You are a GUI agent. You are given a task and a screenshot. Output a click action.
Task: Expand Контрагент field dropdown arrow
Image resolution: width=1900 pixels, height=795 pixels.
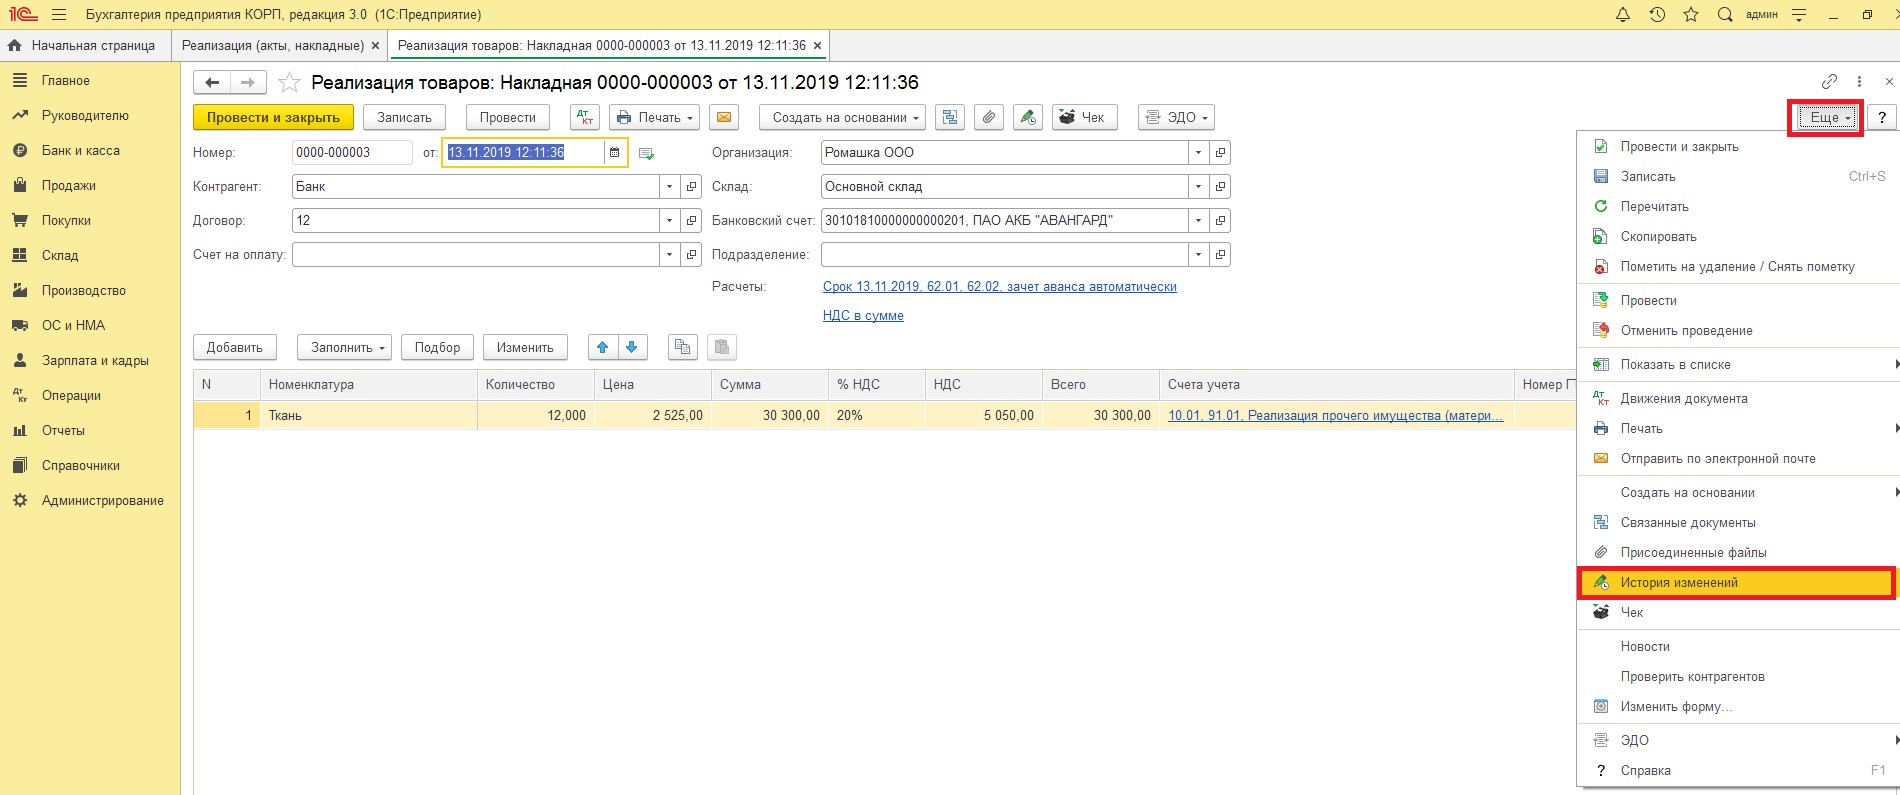click(x=669, y=187)
